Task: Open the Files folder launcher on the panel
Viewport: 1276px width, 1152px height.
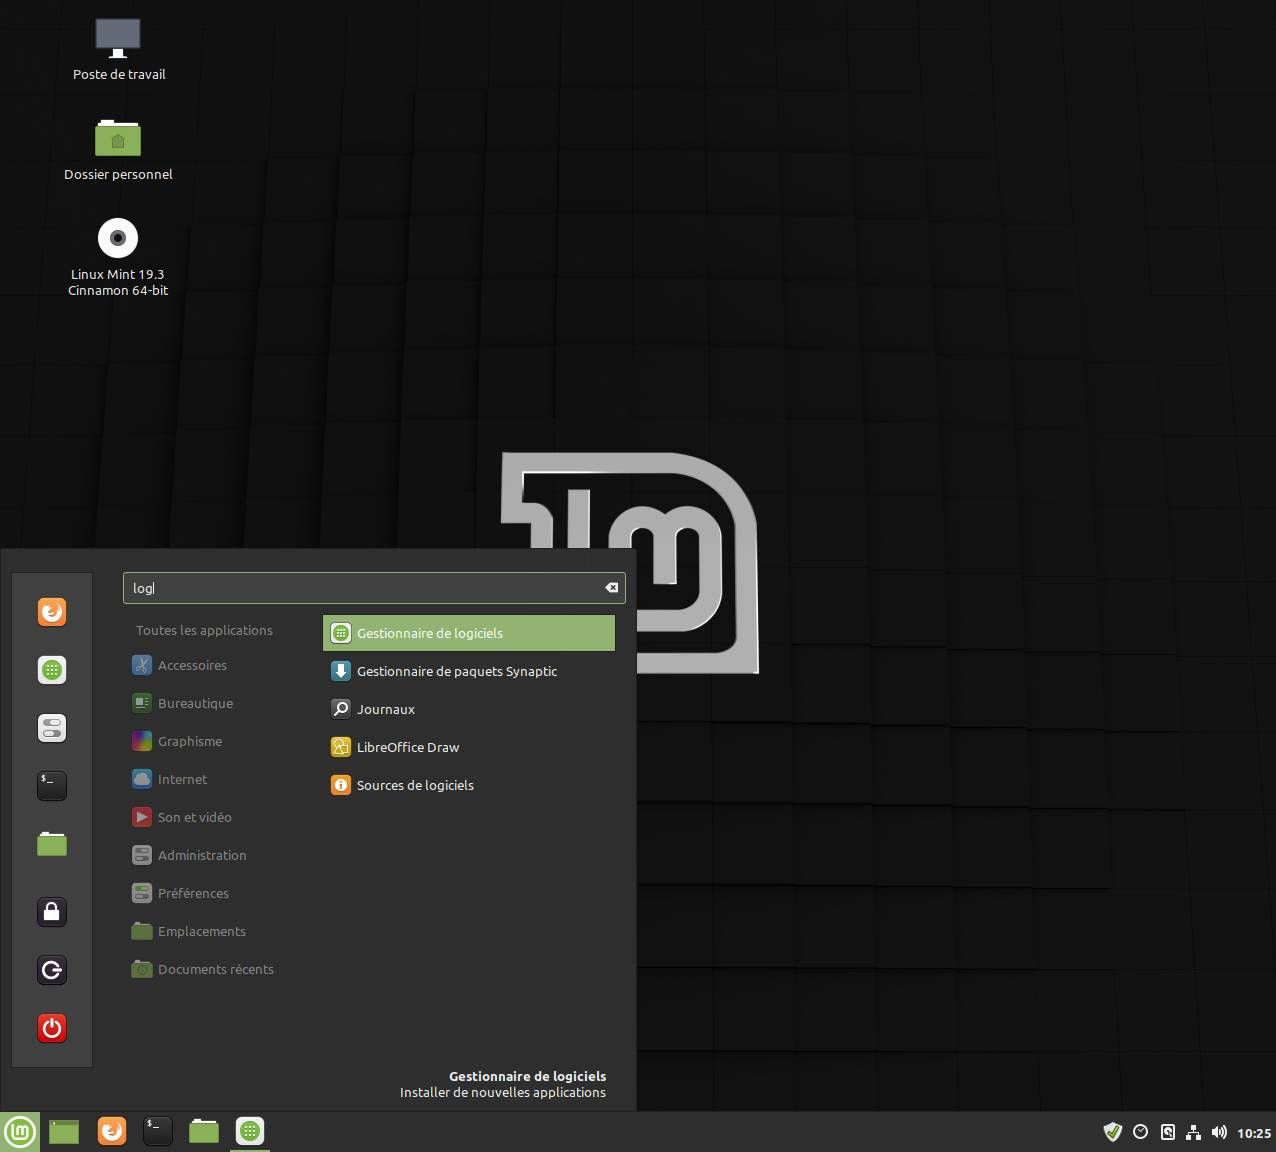Action: (x=204, y=1131)
